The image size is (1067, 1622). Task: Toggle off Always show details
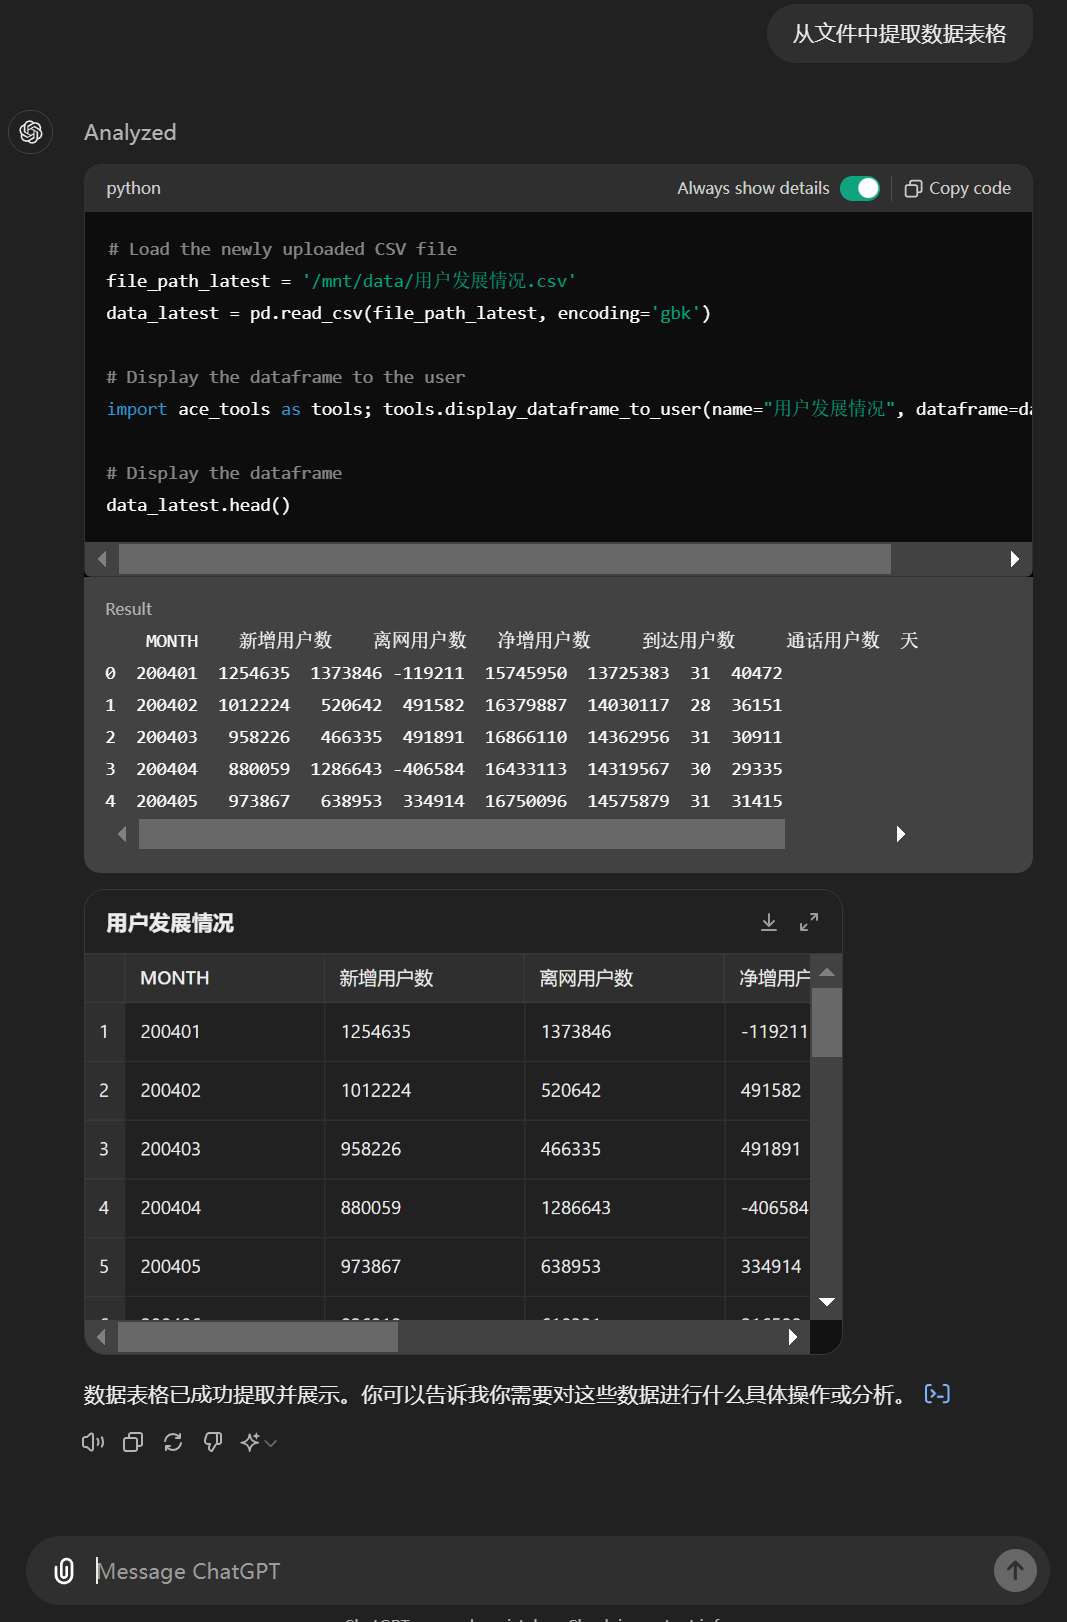coord(859,188)
